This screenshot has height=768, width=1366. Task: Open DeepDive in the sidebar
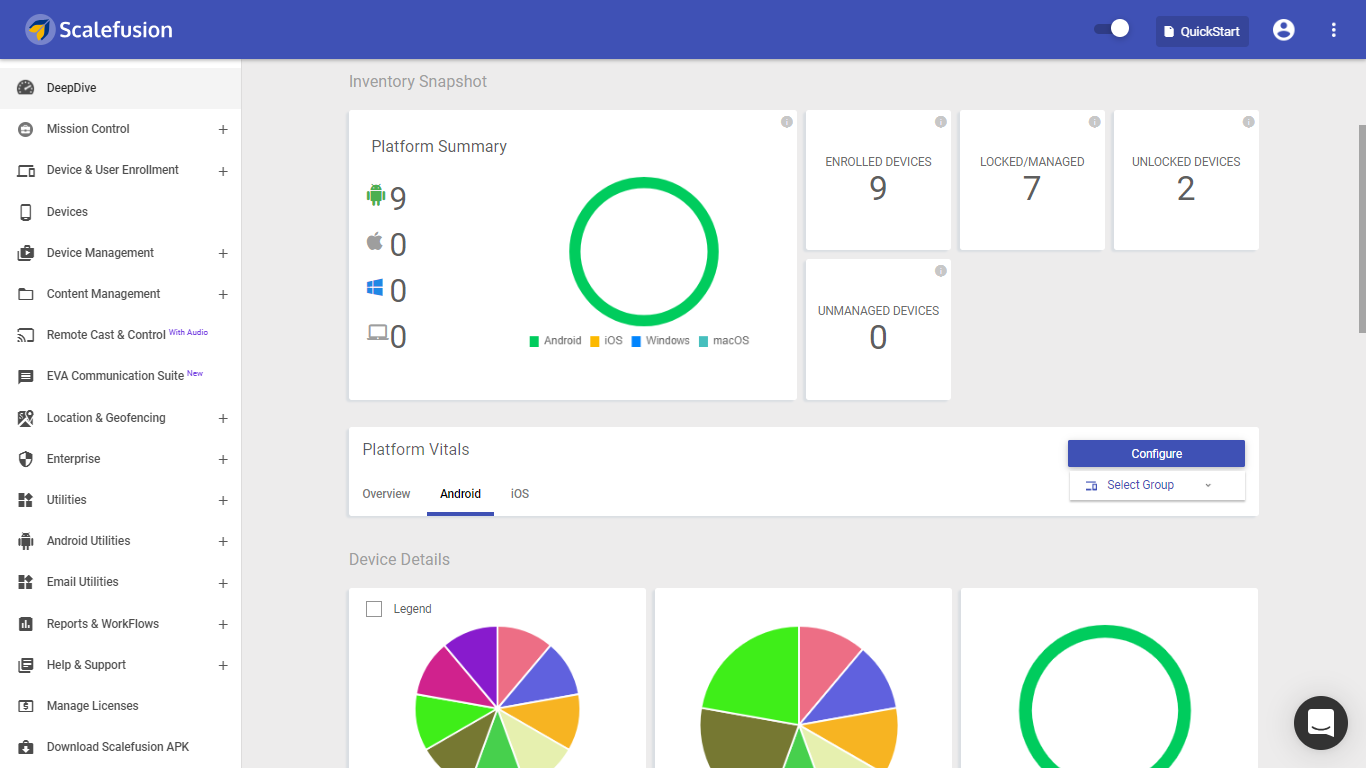[120, 88]
